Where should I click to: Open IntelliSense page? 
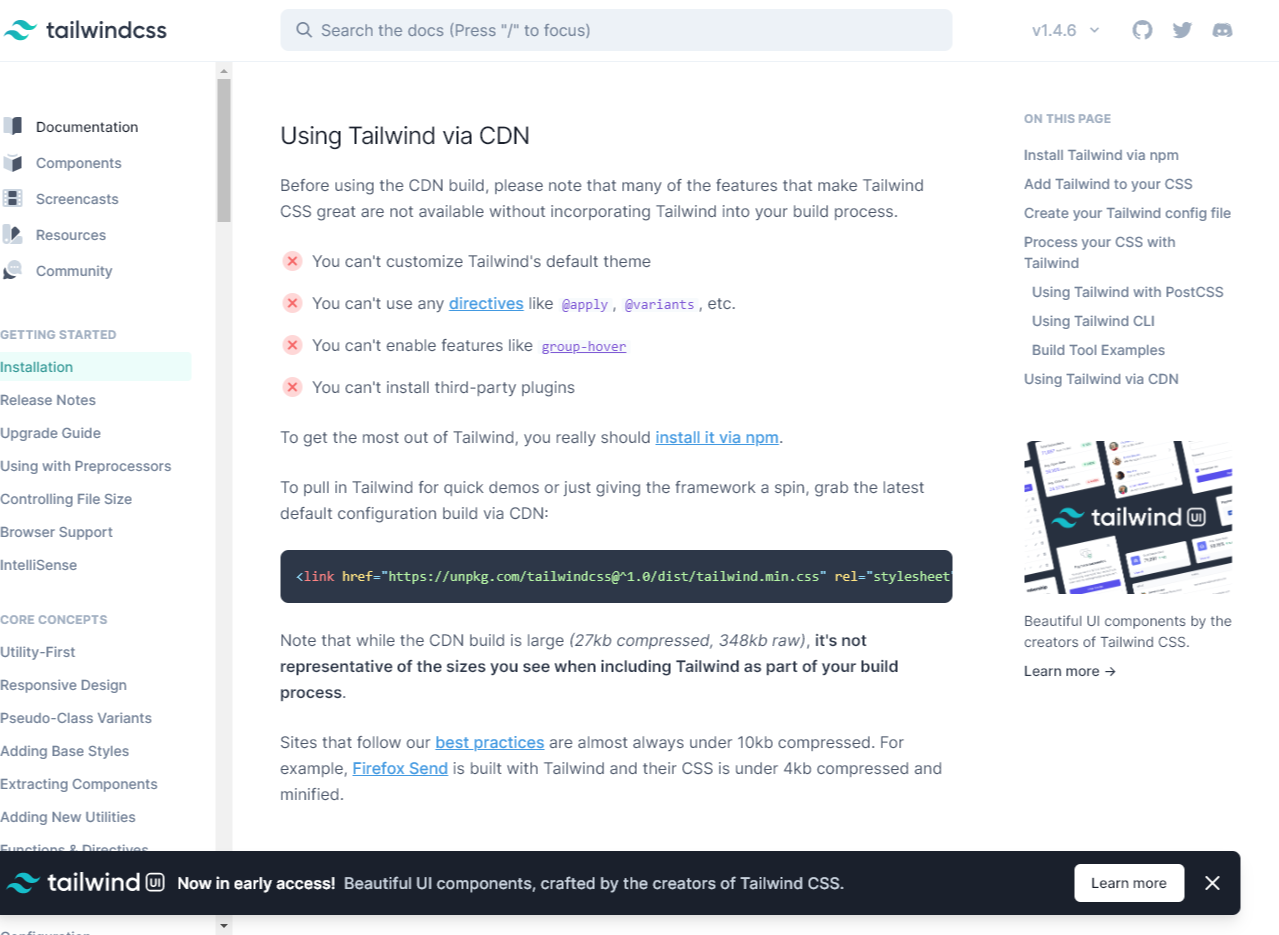click(38, 565)
